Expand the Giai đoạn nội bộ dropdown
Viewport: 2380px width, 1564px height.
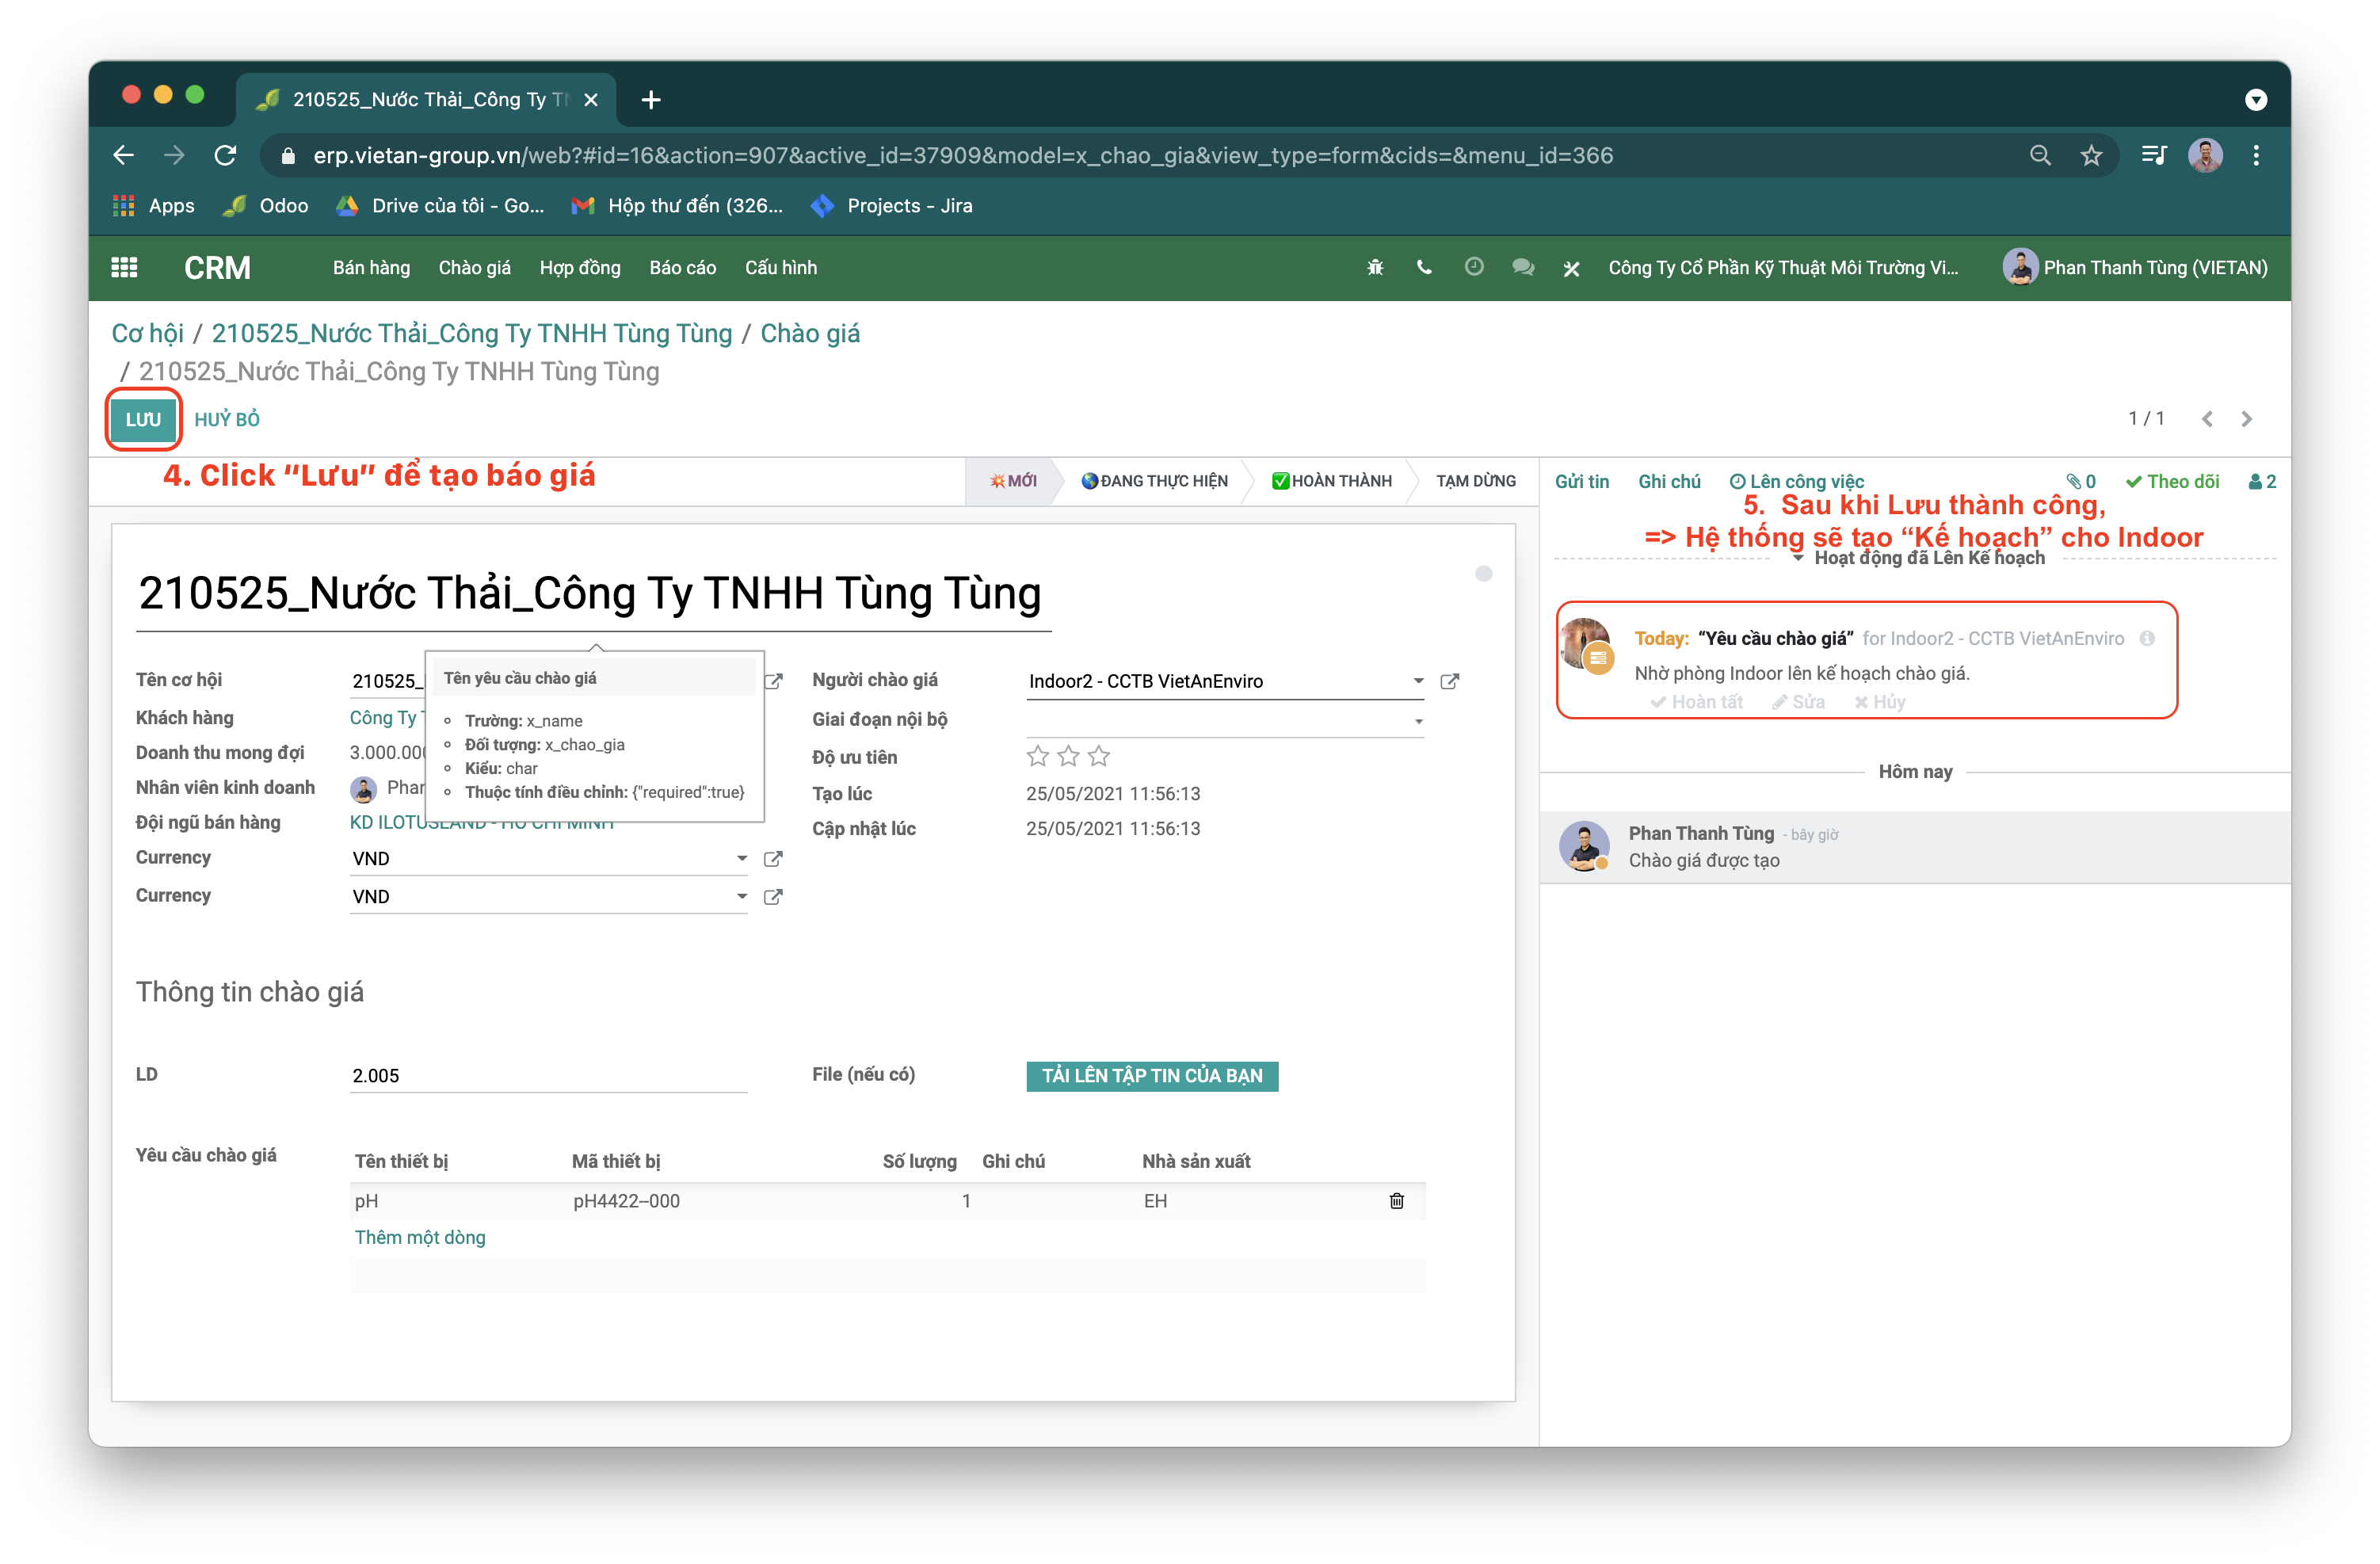coord(1417,721)
